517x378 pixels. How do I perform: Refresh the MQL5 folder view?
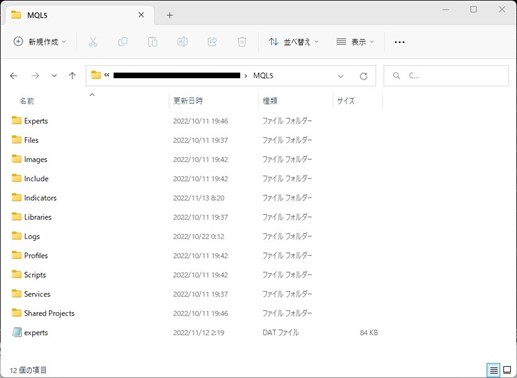(x=364, y=76)
